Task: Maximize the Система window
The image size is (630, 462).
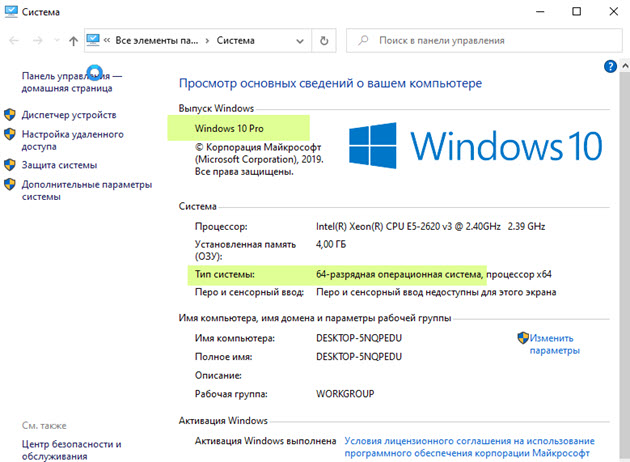Action: 577,11
